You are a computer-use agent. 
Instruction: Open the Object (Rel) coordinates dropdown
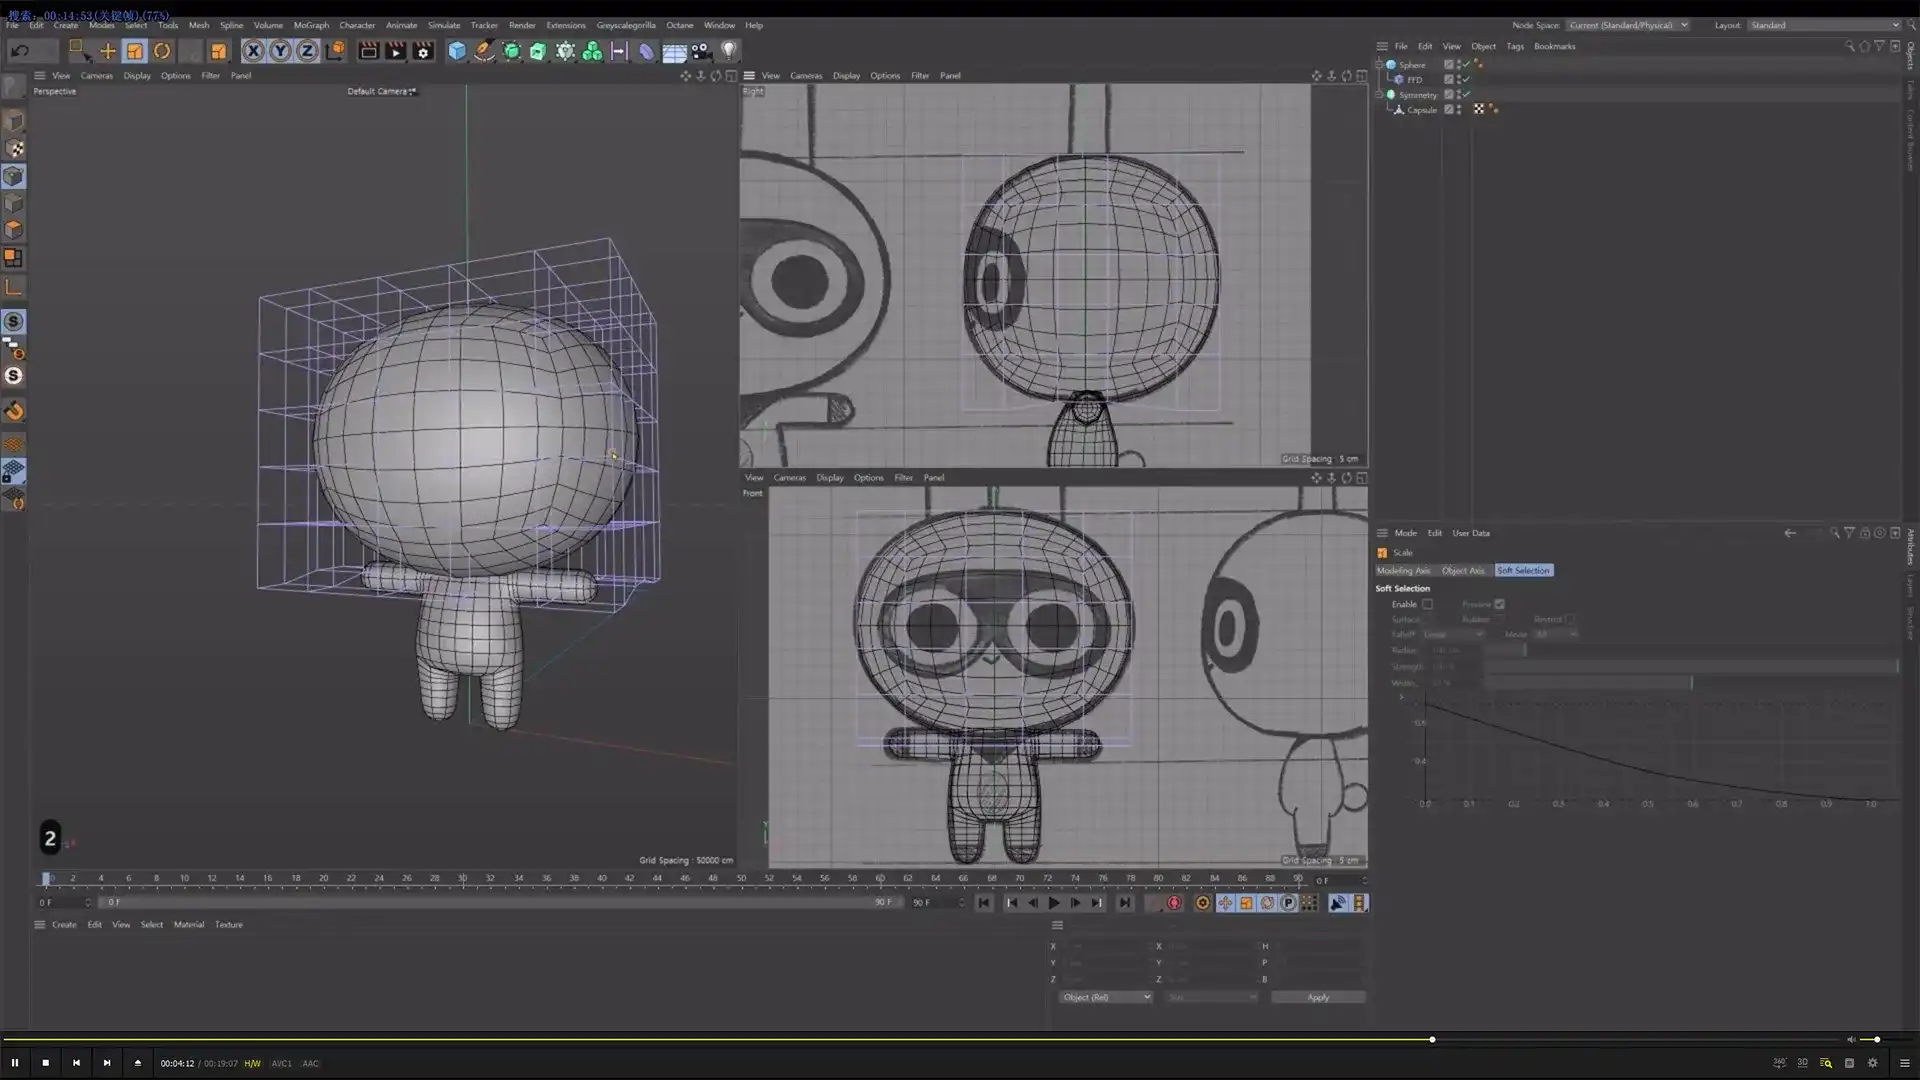click(1105, 997)
